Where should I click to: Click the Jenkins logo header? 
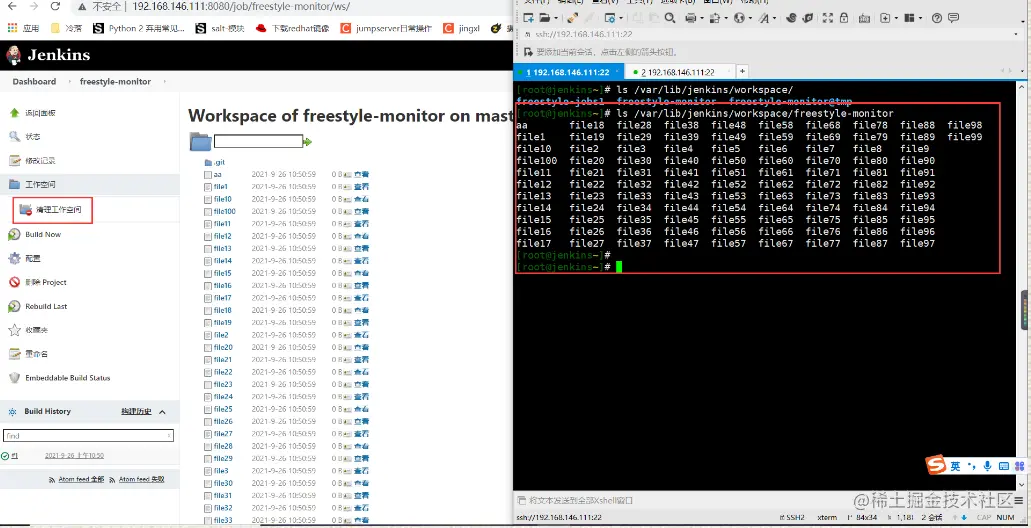click(47, 55)
